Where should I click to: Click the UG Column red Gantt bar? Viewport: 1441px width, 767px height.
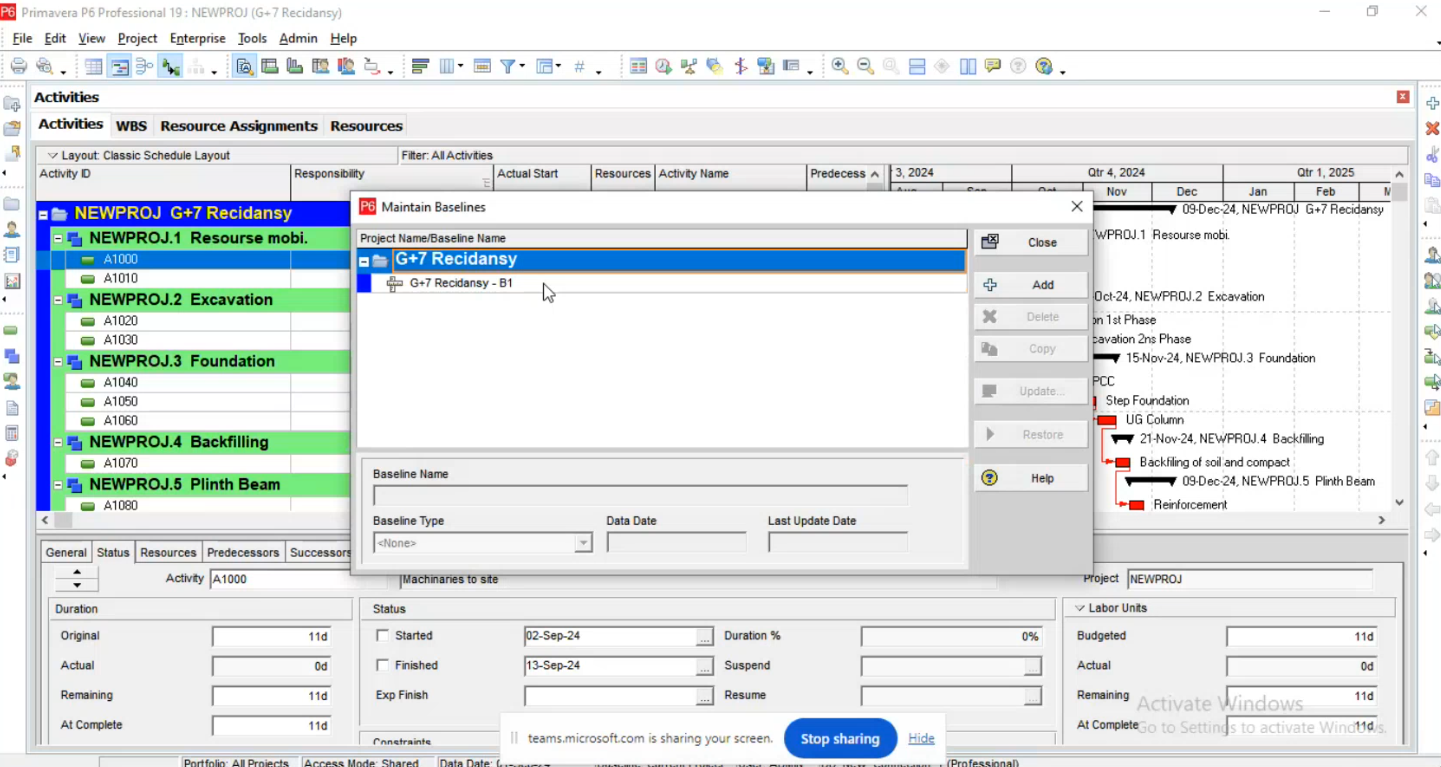coord(1106,421)
